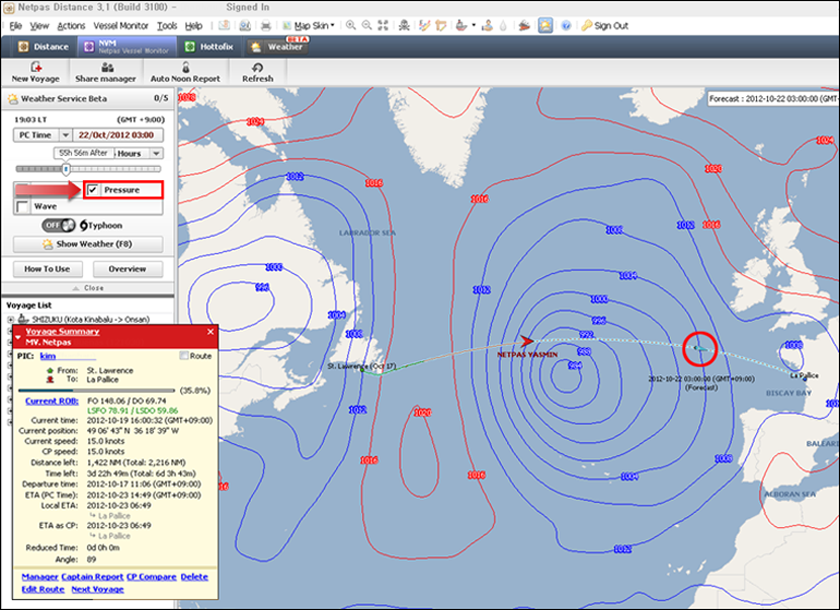
Task: Click the red To port marker icon
Action: click(x=50, y=380)
